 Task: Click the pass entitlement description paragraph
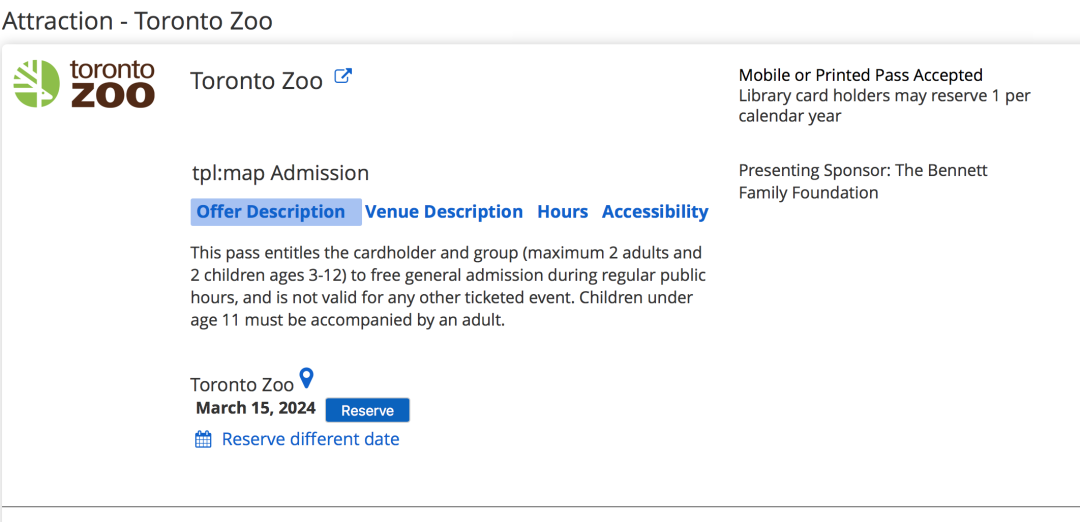click(448, 286)
